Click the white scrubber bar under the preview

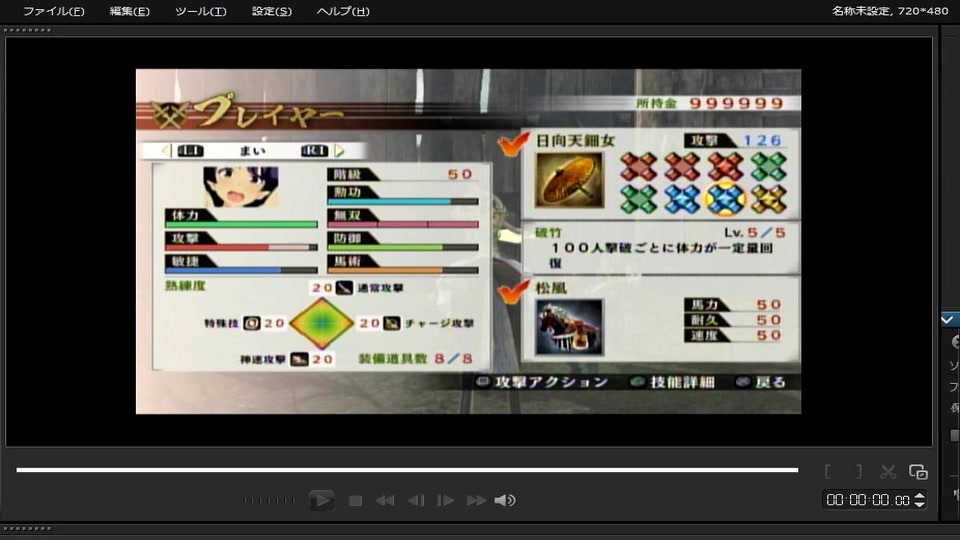tap(407, 470)
